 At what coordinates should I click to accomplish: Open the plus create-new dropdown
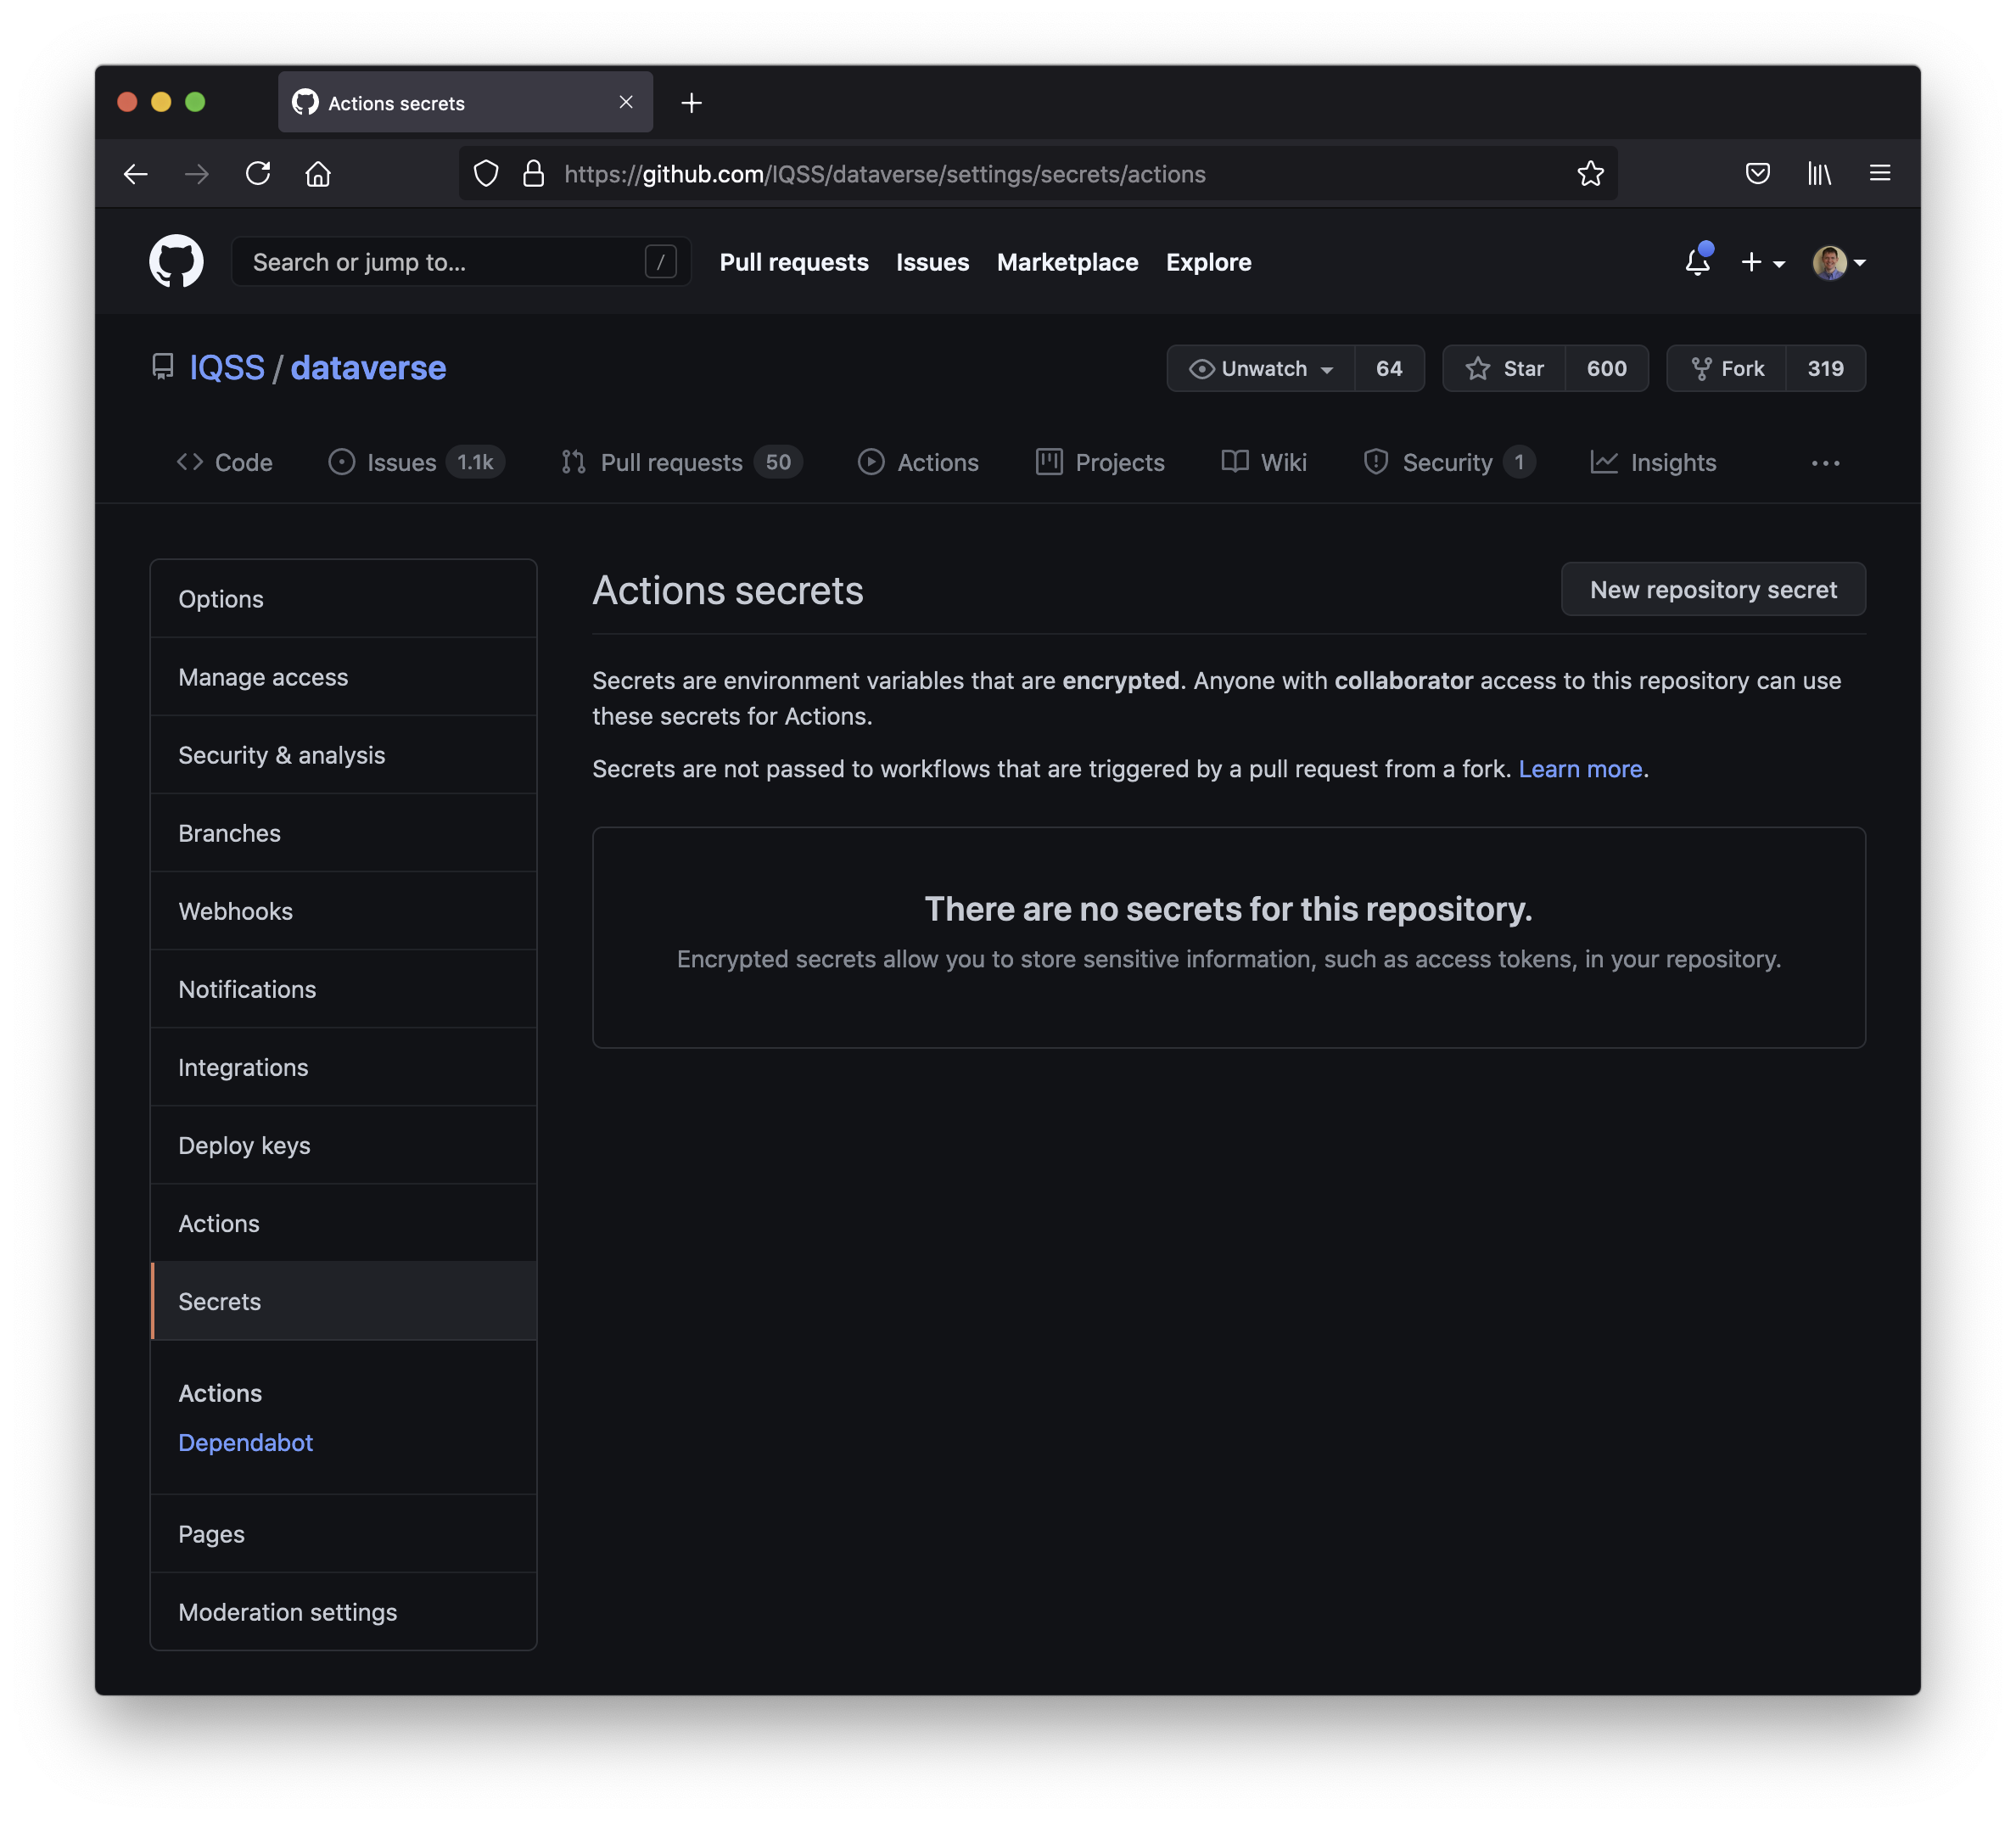1762,262
